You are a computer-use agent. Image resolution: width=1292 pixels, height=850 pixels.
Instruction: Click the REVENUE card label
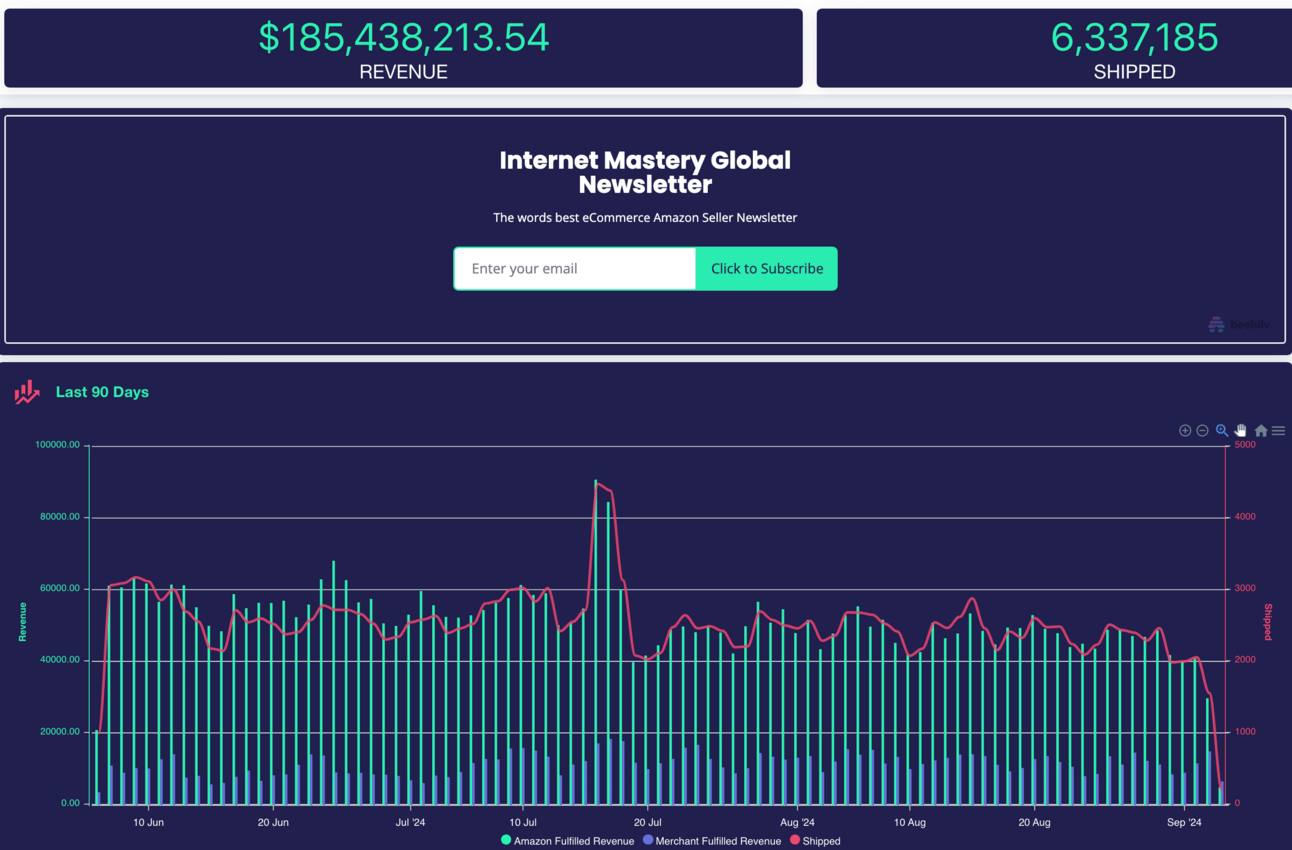pyautogui.click(x=404, y=72)
